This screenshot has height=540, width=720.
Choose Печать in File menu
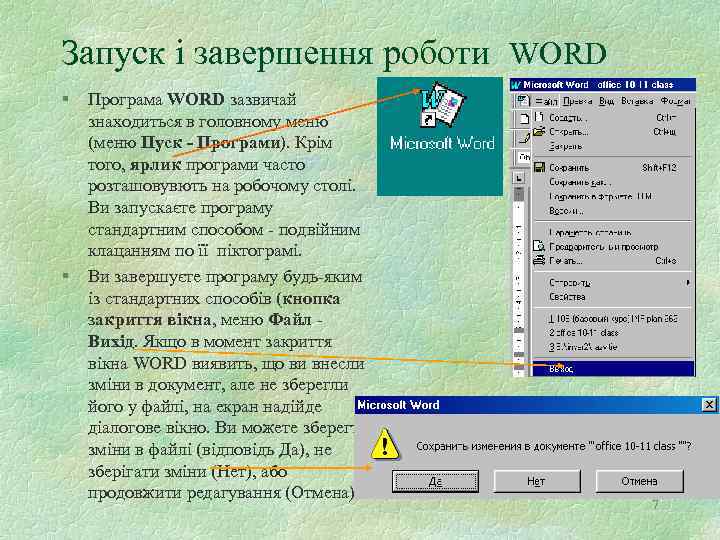point(612,261)
